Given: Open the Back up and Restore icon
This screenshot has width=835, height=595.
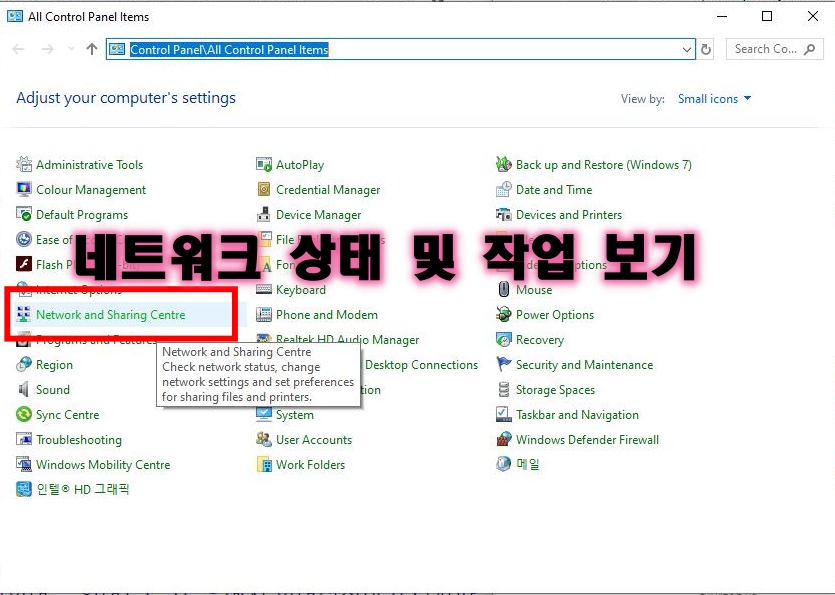Looking at the screenshot, I should point(504,165).
